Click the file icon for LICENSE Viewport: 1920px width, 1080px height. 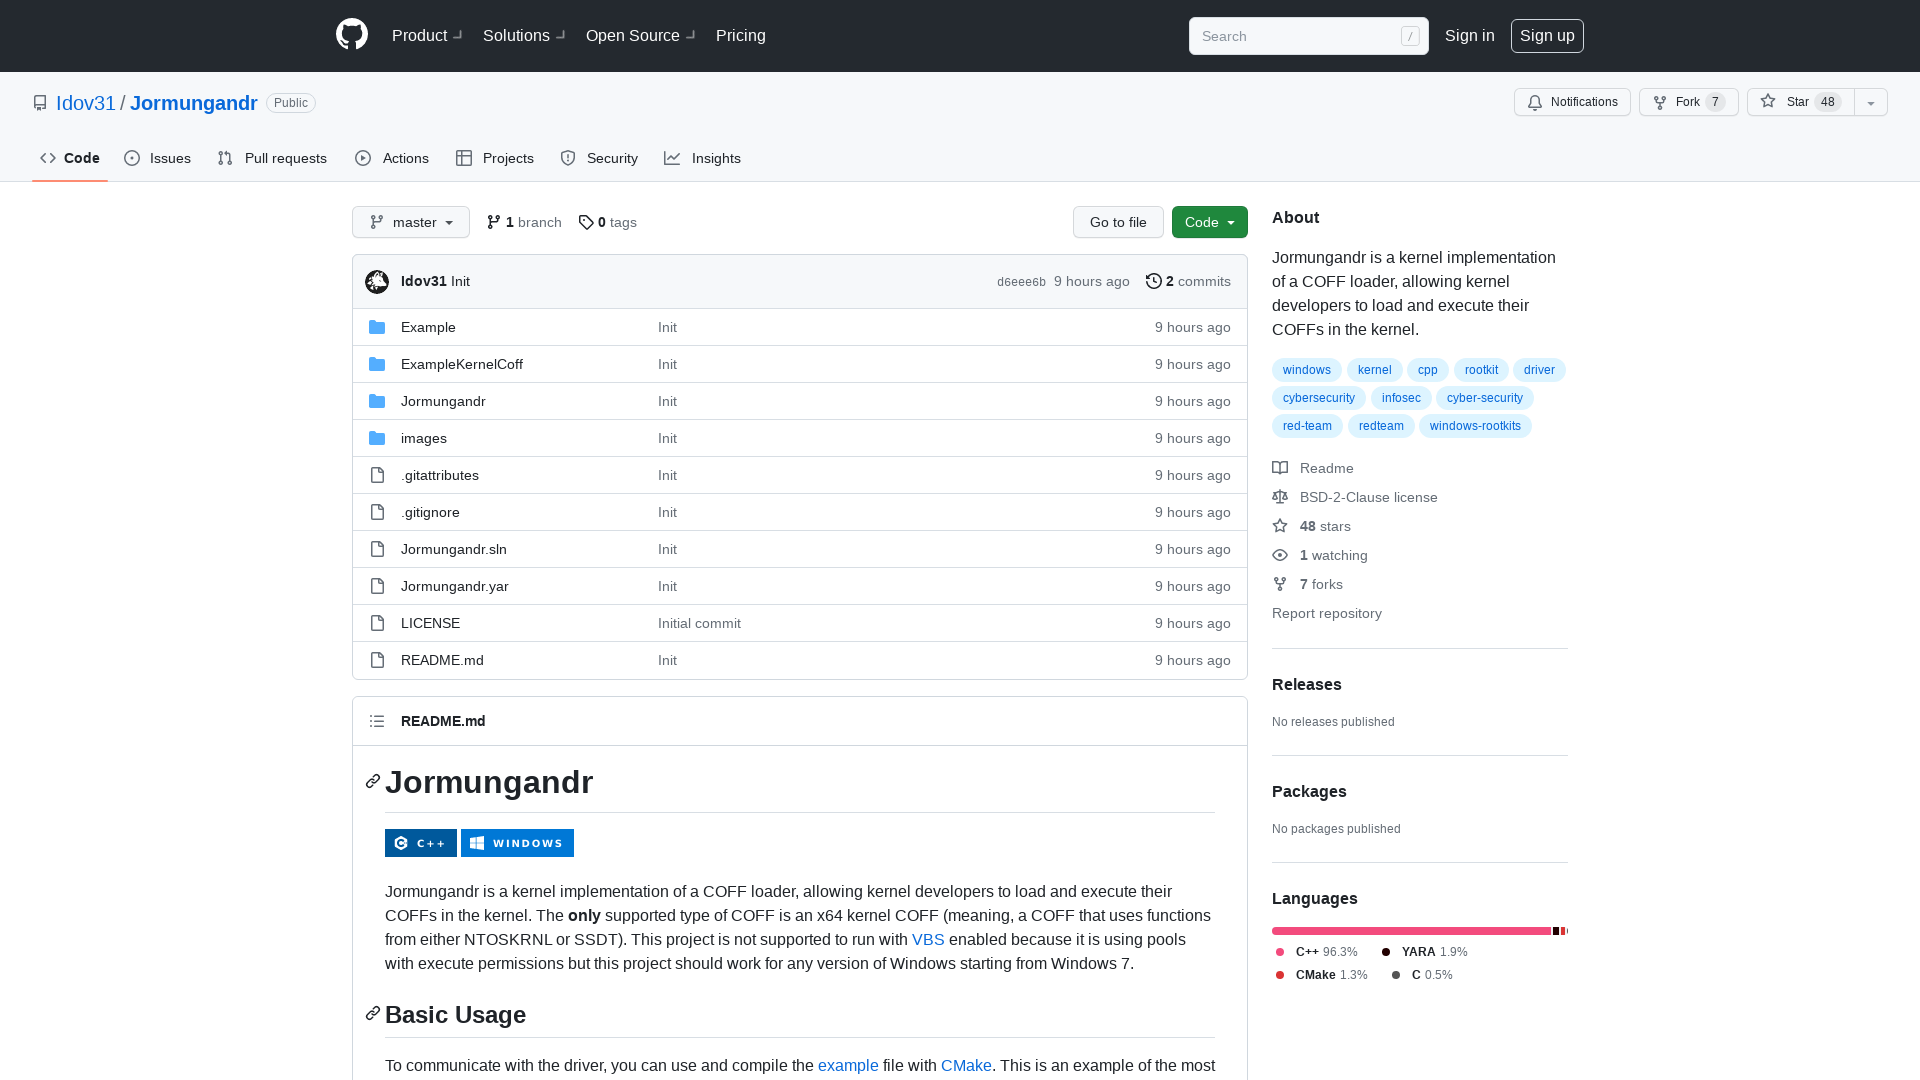click(x=377, y=623)
